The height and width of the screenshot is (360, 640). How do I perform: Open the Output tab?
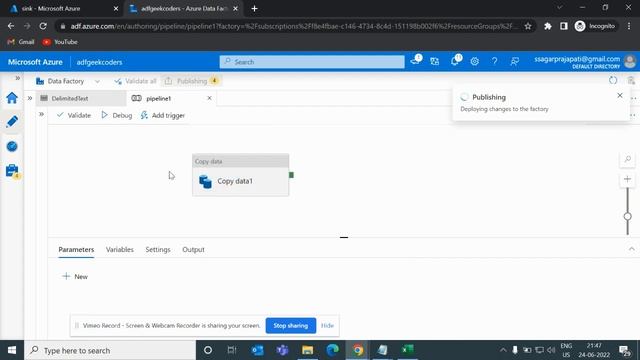point(193,249)
